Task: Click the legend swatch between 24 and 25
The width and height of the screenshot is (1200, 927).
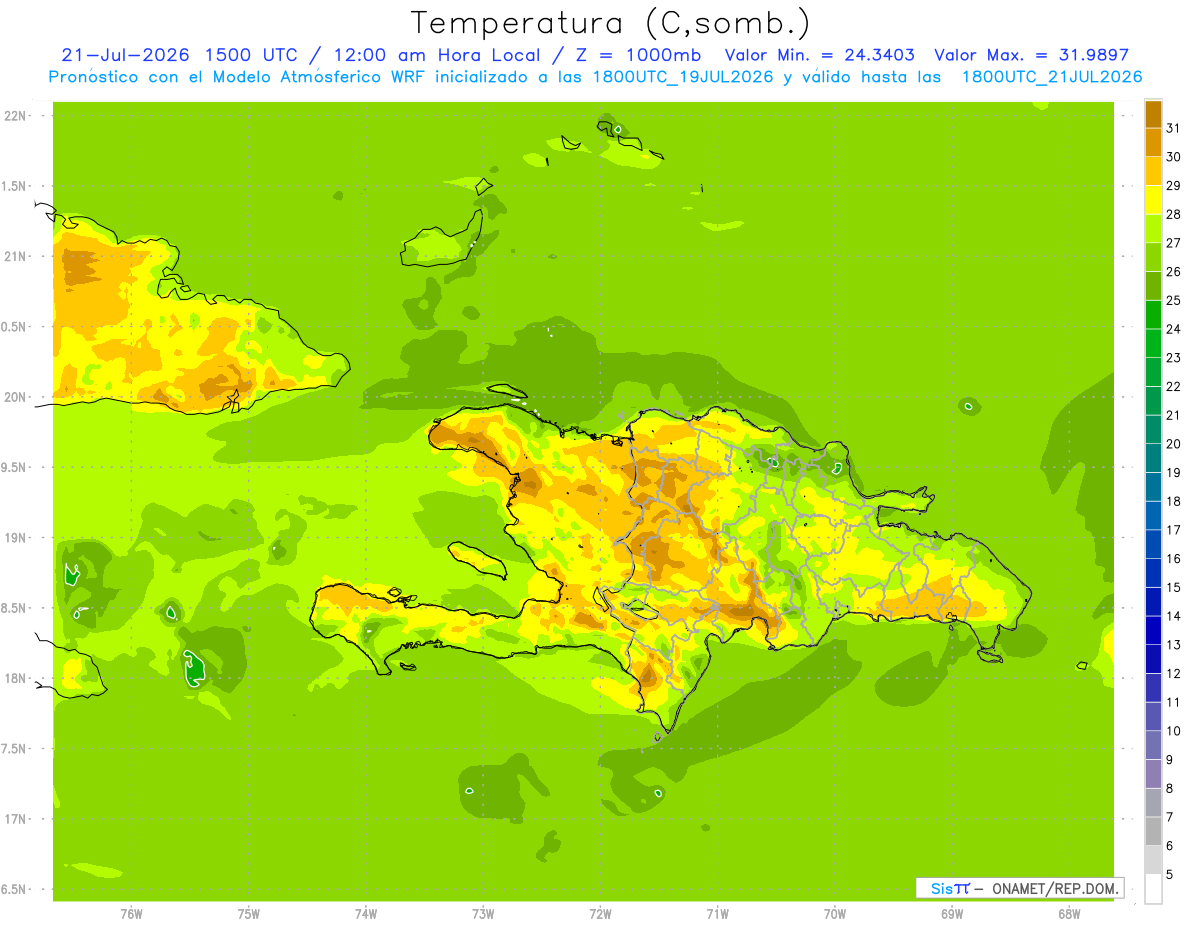Action: (x=1153, y=314)
